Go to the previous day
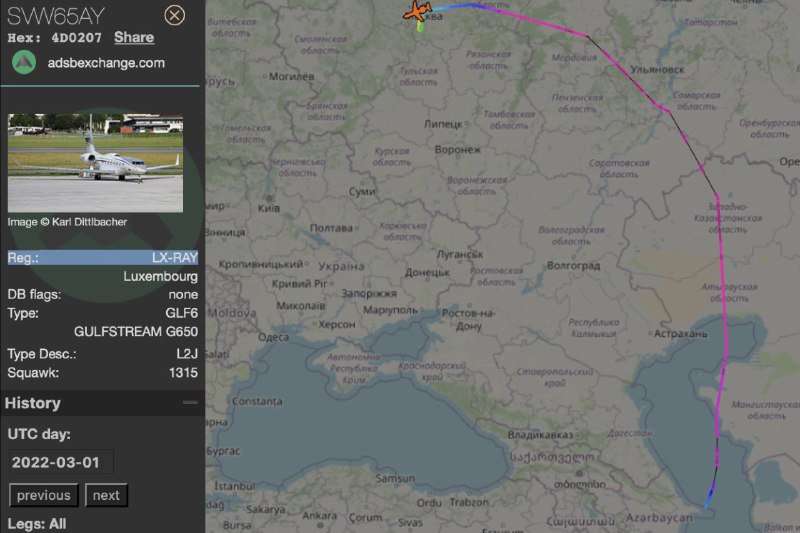This screenshot has height=533, width=800. pos(44,495)
